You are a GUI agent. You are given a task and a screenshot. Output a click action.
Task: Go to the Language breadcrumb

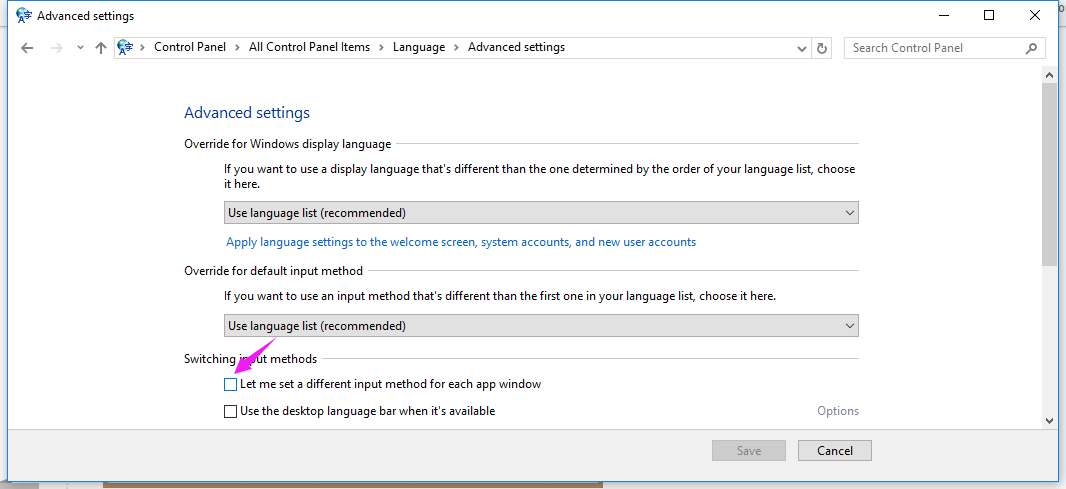click(419, 47)
